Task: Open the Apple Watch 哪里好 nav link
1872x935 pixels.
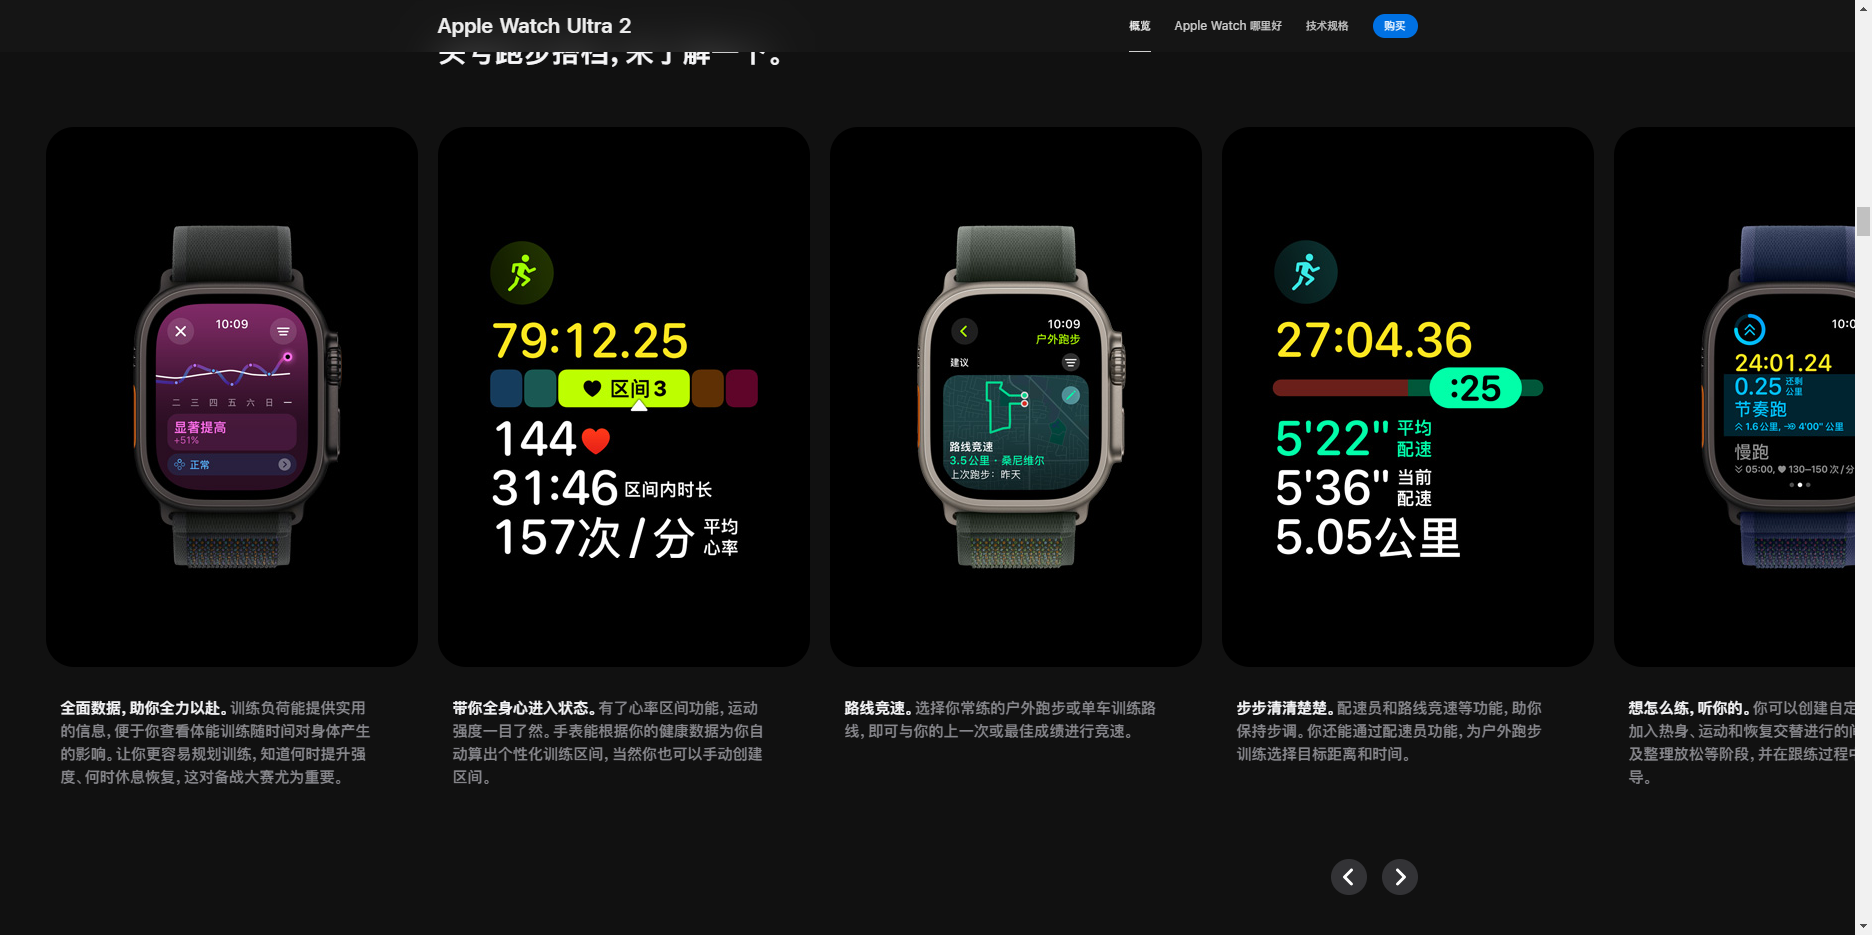Action: (1227, 26)
